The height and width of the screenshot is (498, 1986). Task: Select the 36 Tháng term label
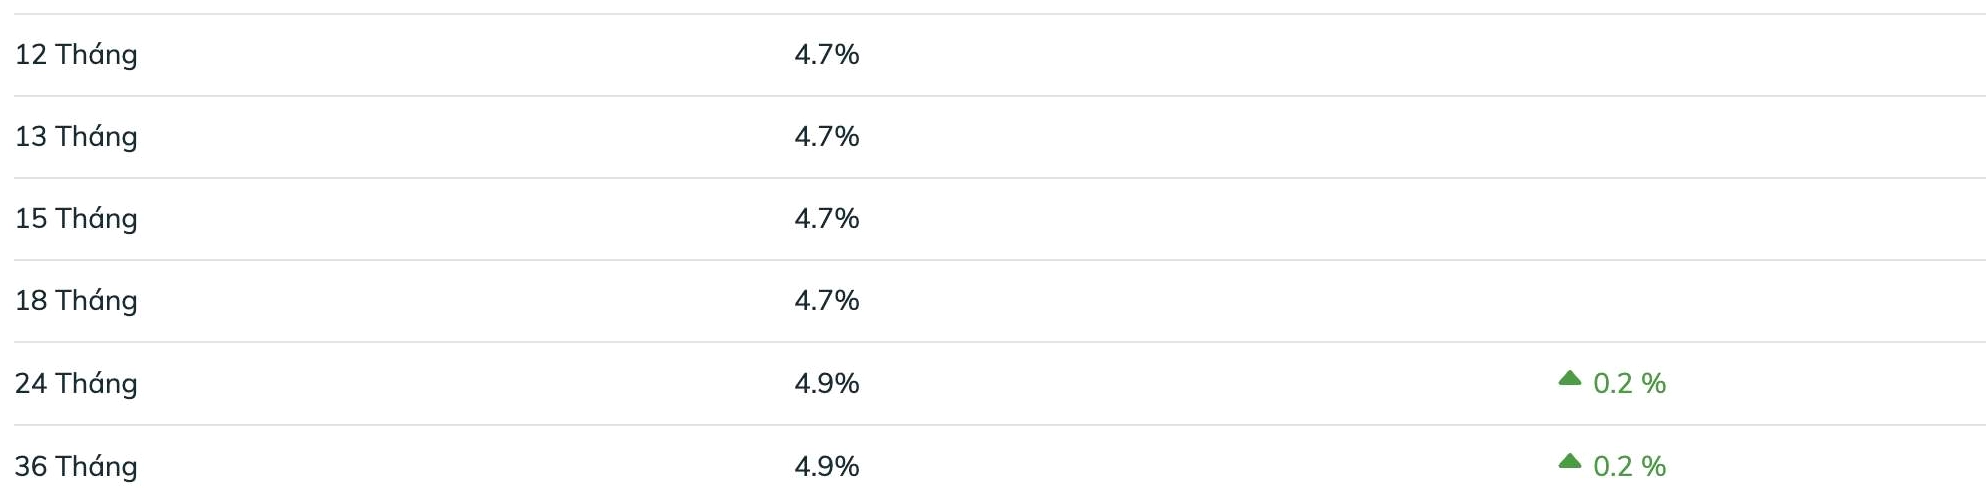pos(76,466)
